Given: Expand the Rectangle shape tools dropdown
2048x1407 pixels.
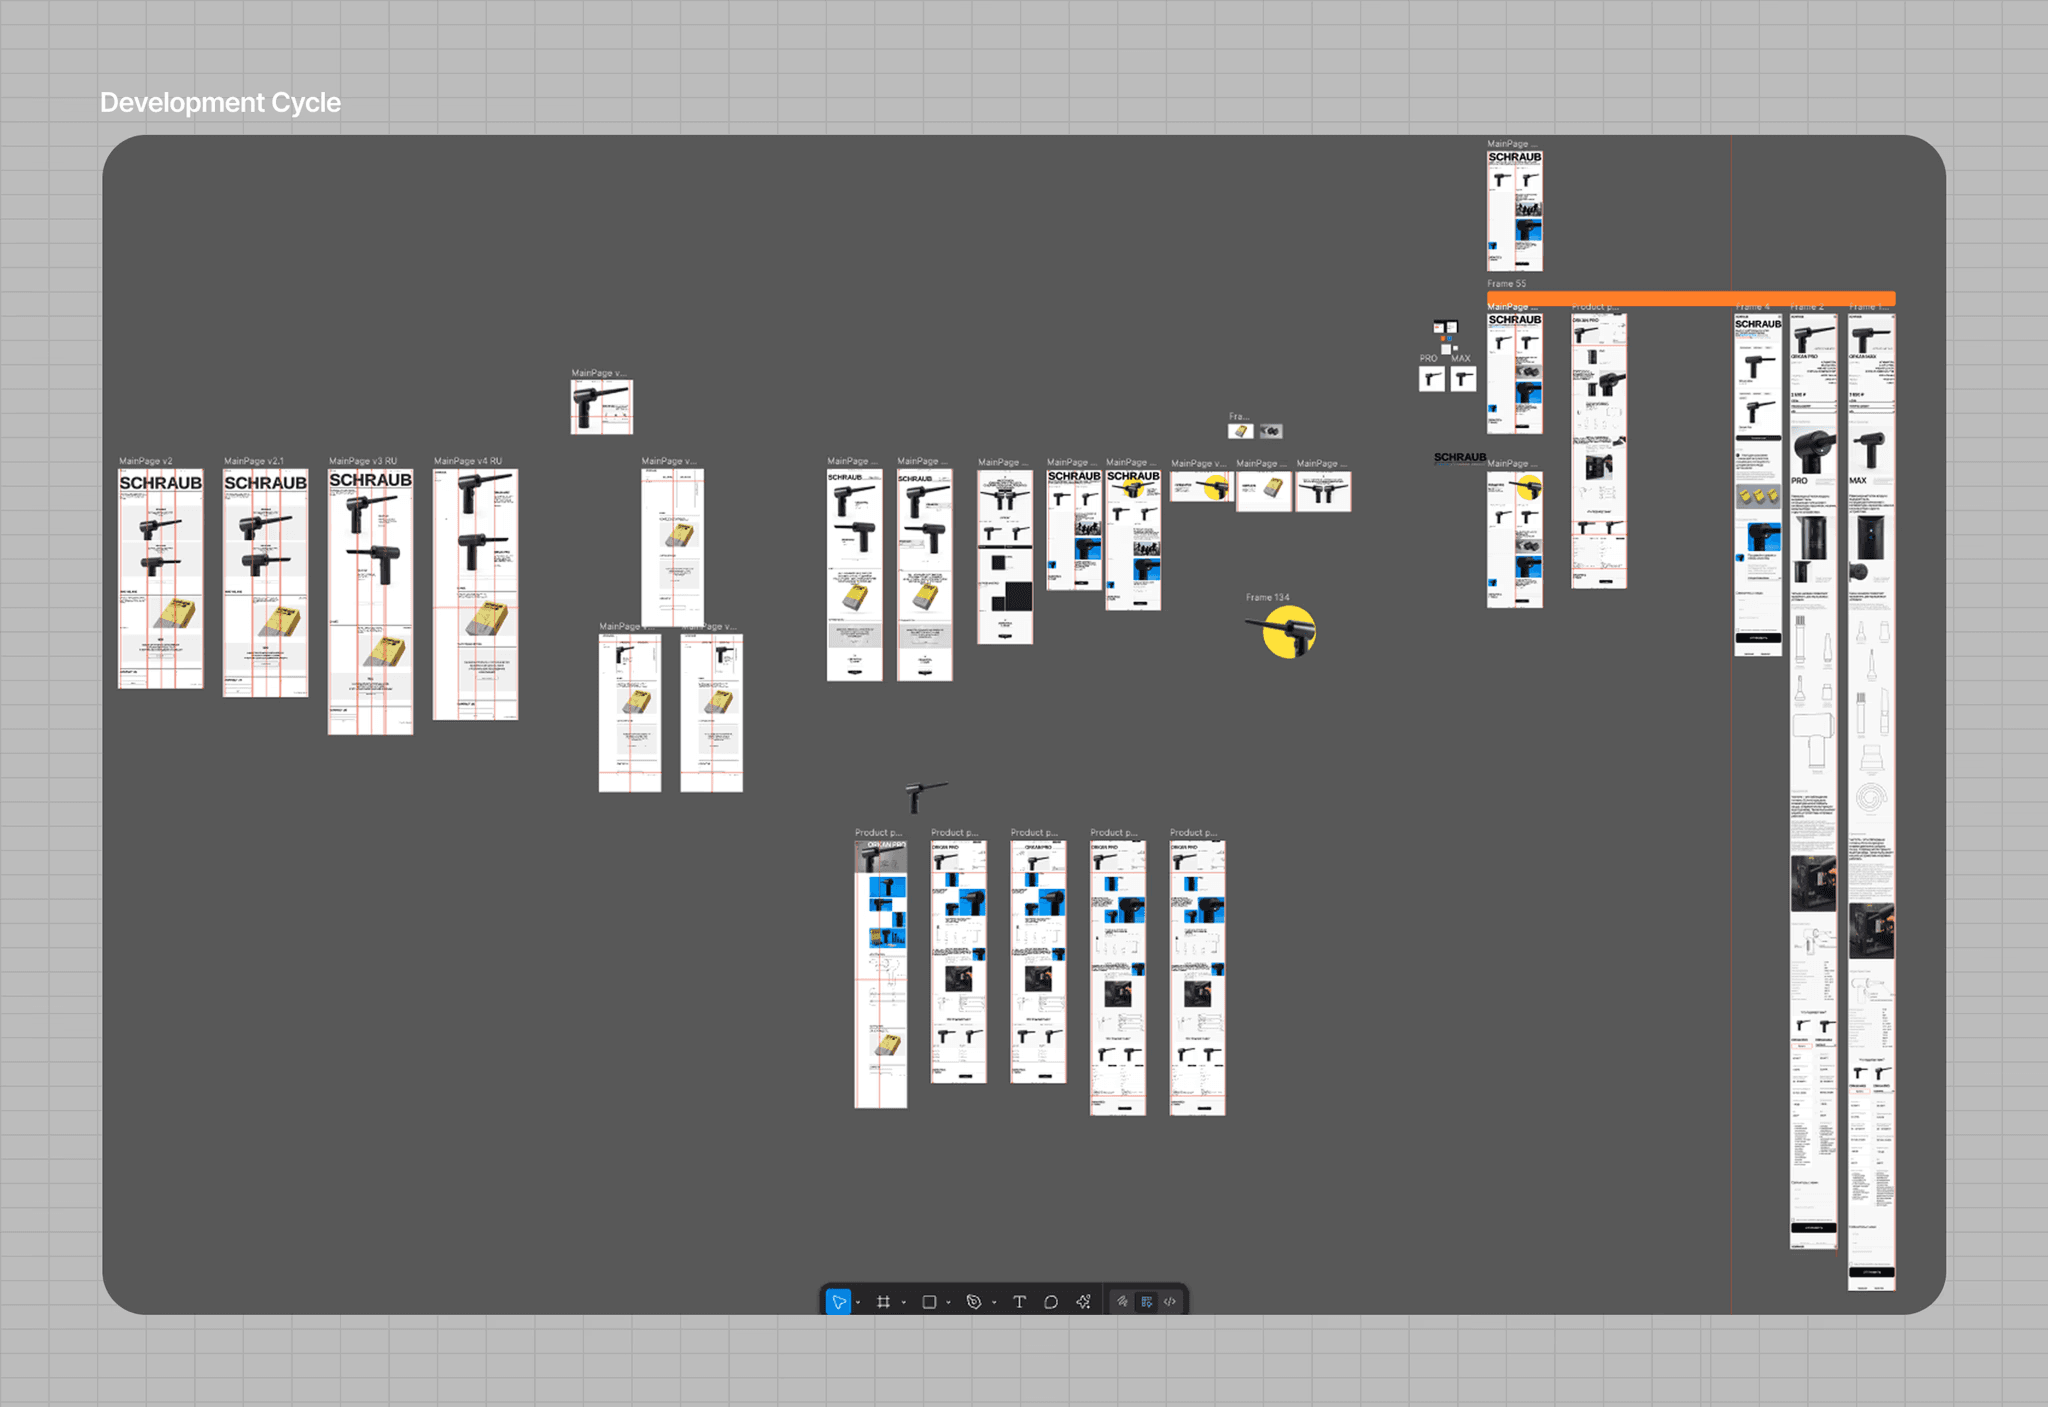Looking at the screenshot, I should coord(948,1303).
